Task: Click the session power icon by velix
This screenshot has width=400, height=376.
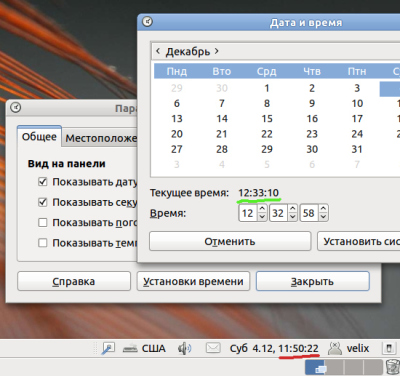Action: pyautogui.click(x=389, y=349)
